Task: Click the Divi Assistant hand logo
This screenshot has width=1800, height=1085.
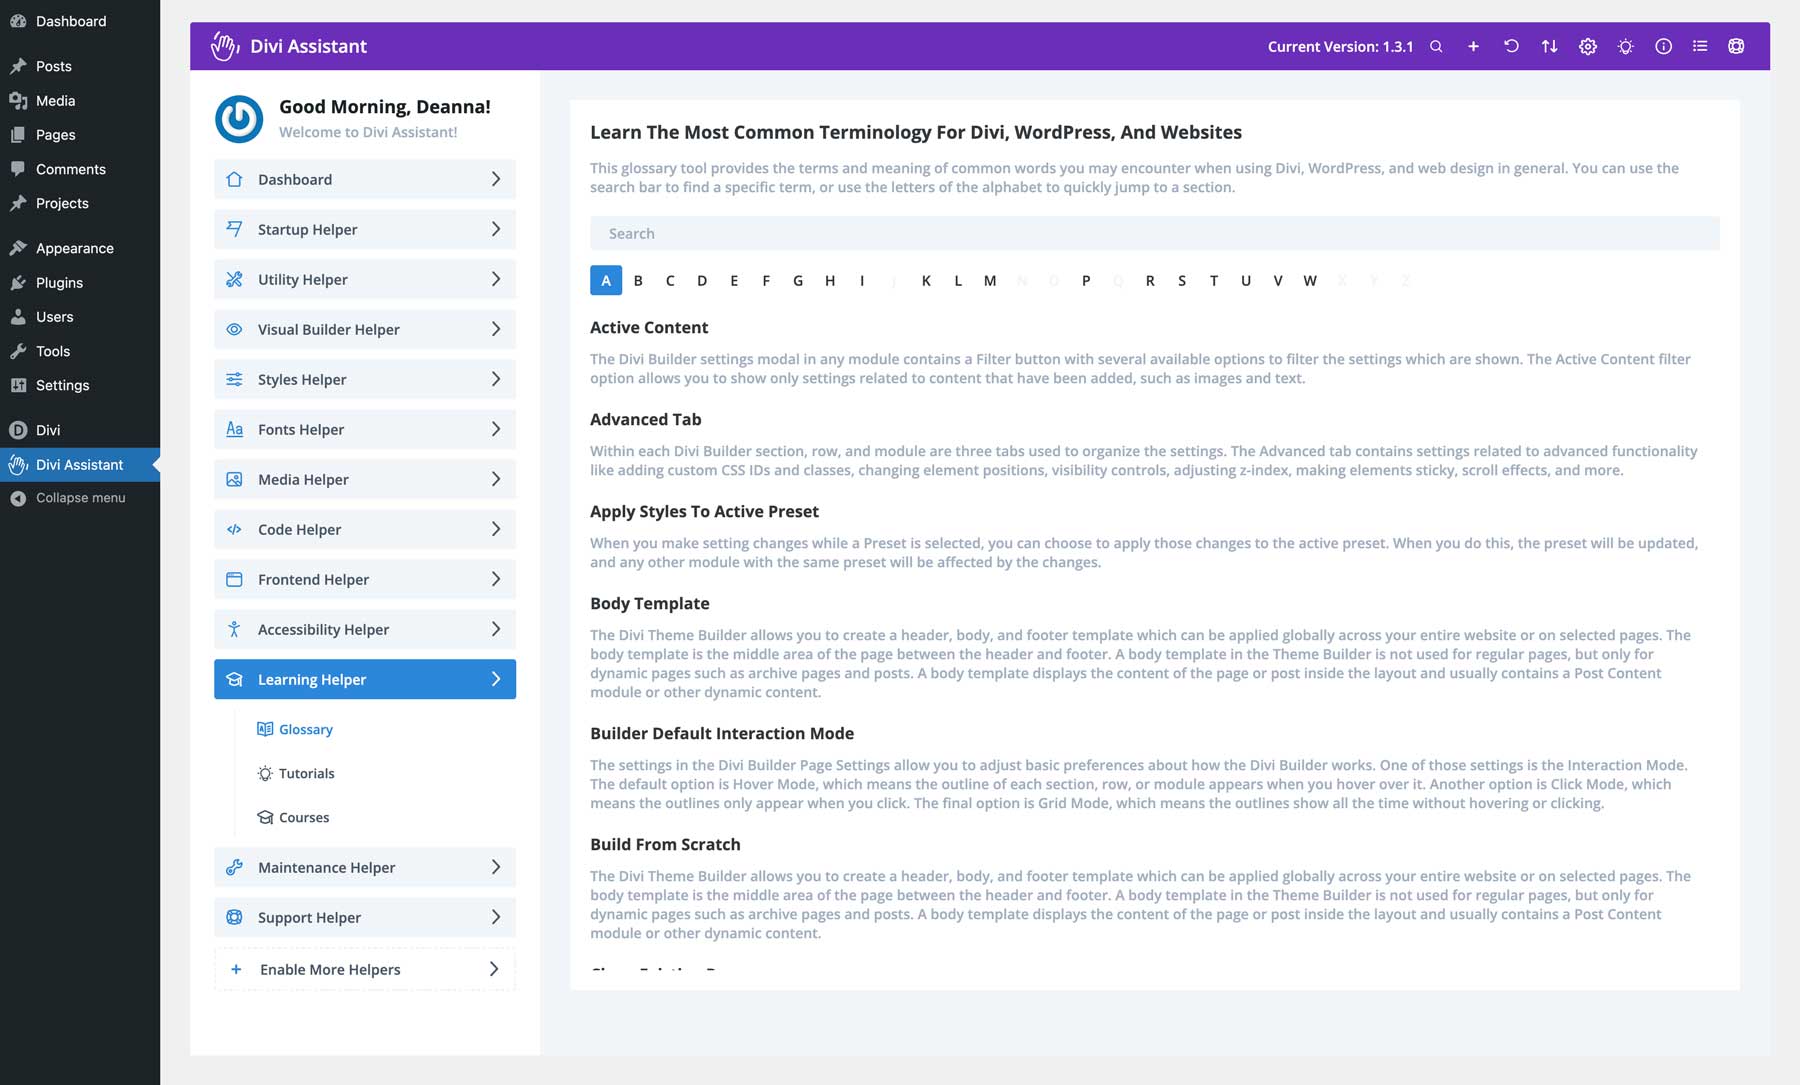Action: pos(224,46)
